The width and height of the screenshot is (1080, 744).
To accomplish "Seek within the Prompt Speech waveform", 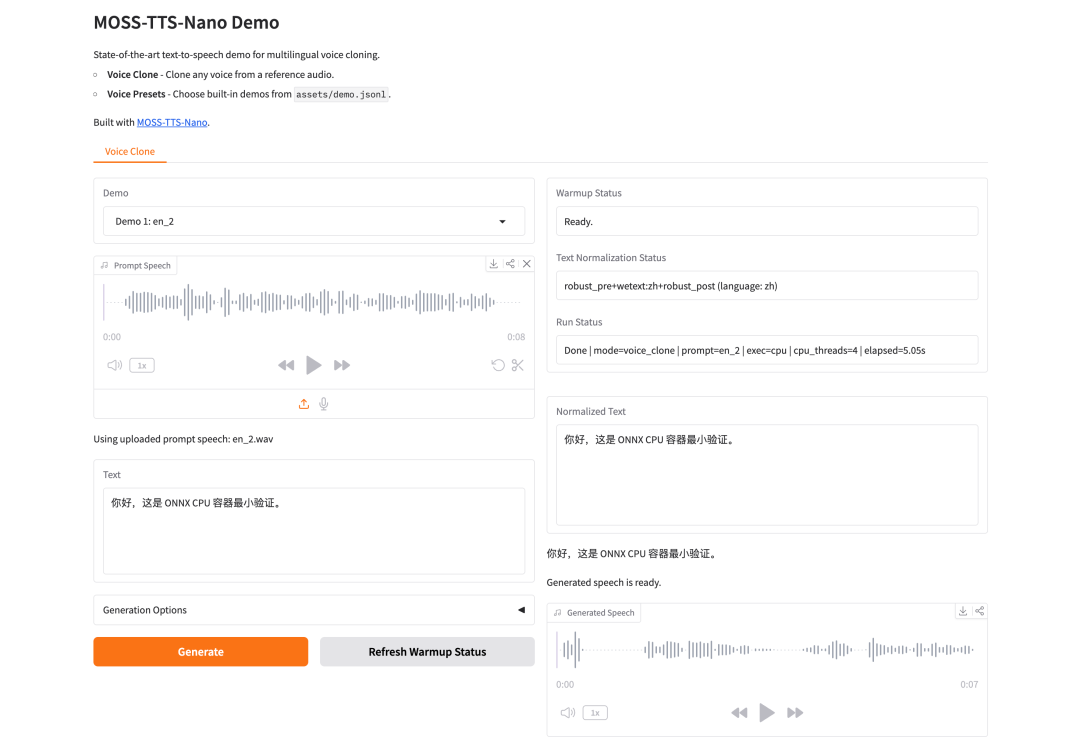I will [313, 302].
